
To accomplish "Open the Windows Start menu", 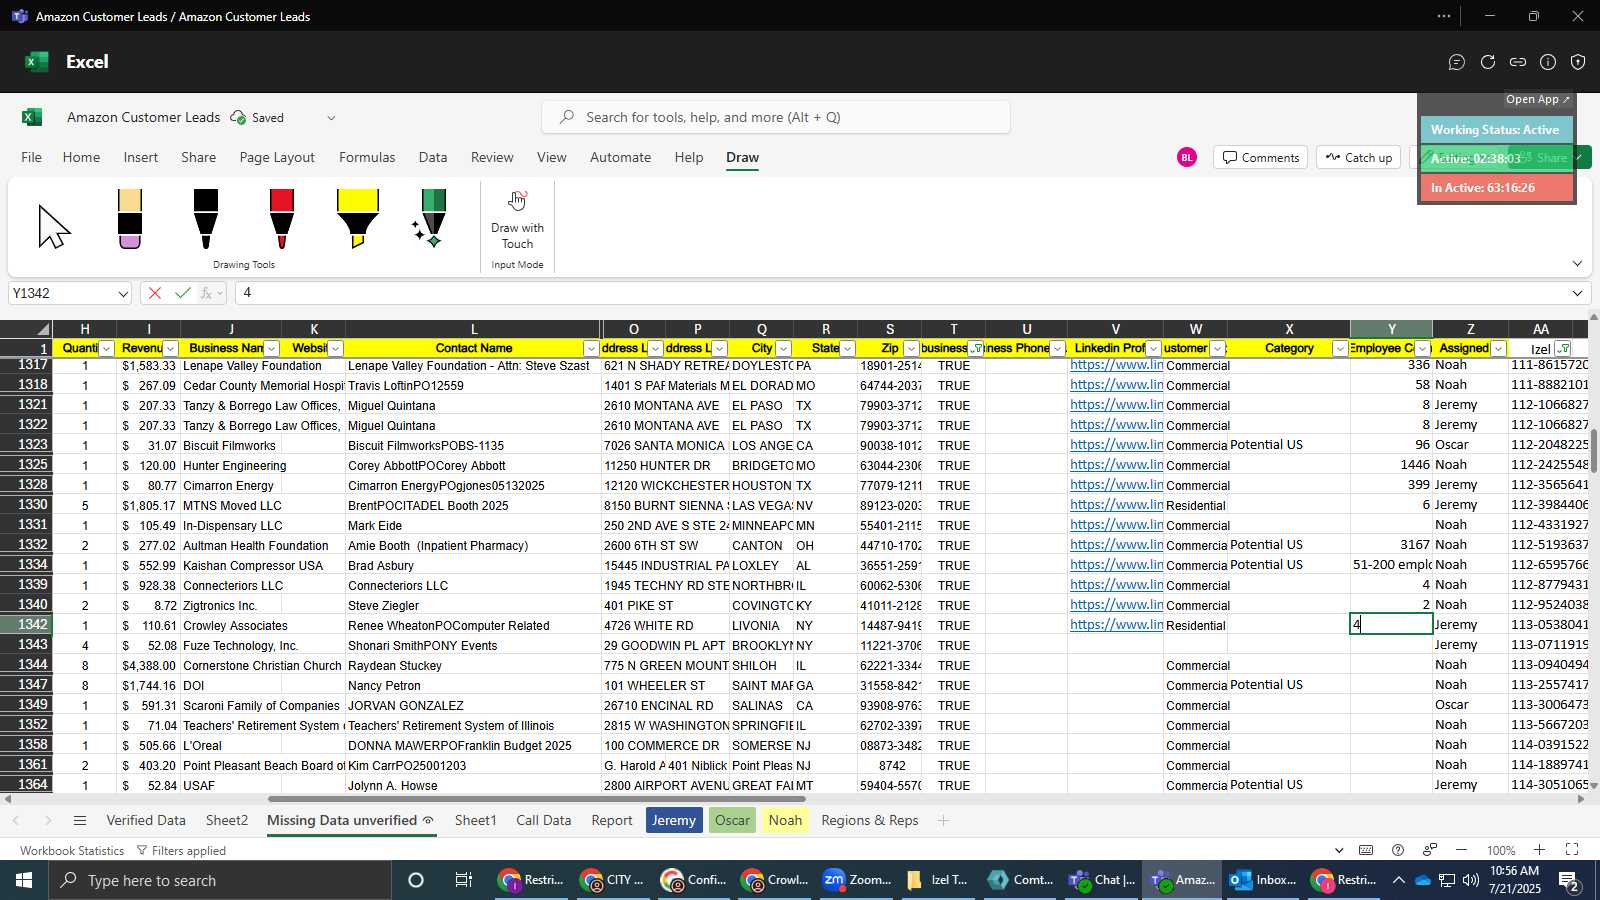I will 23,880.
